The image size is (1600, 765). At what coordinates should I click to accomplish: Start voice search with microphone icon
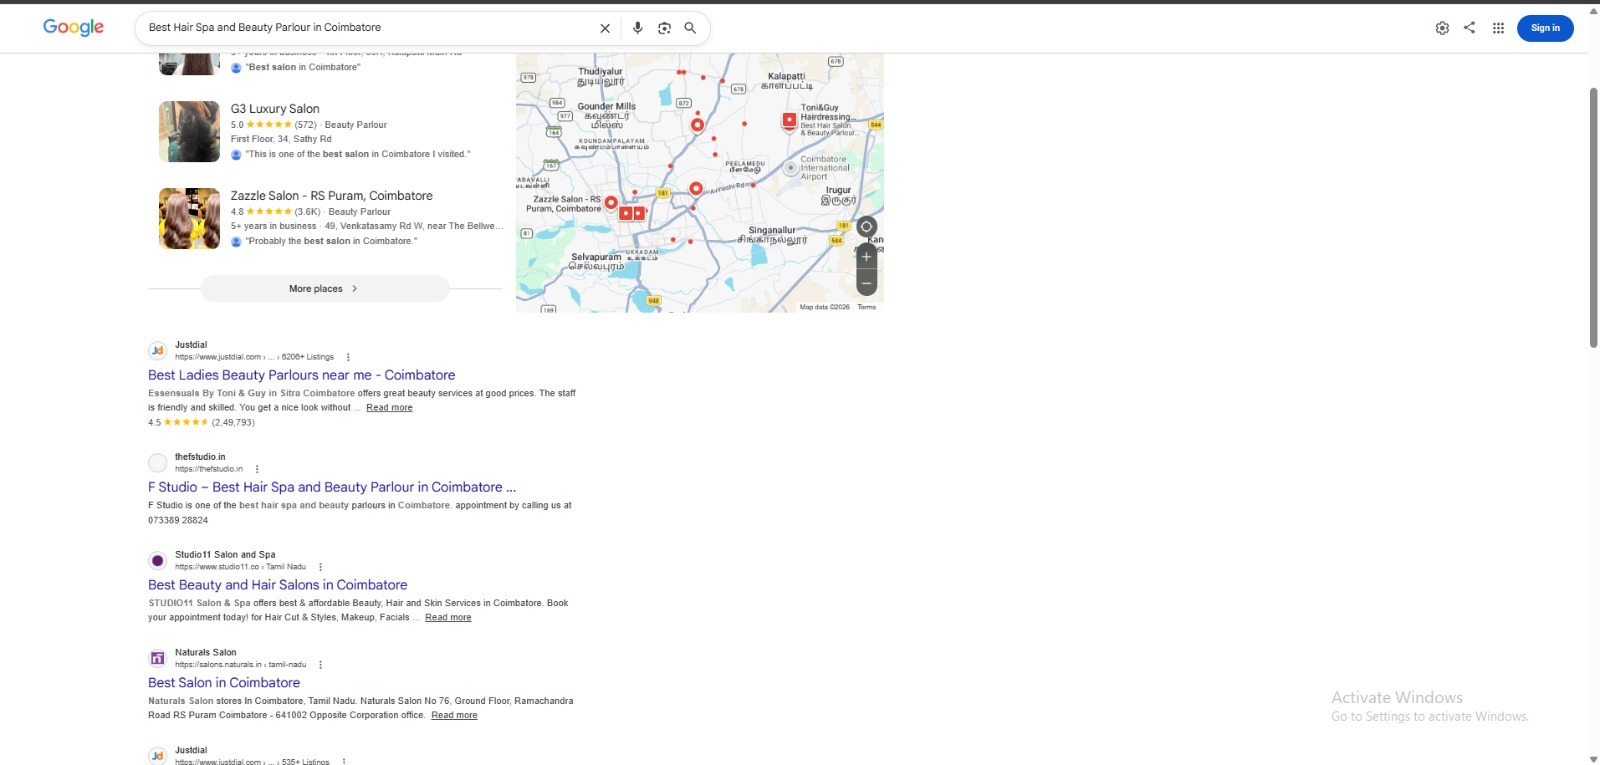(x=637, y=28)
